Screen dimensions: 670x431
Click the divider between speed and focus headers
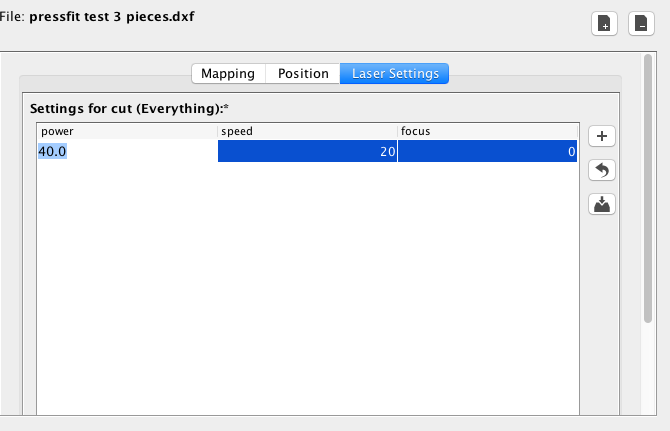[x=398, y=131]
